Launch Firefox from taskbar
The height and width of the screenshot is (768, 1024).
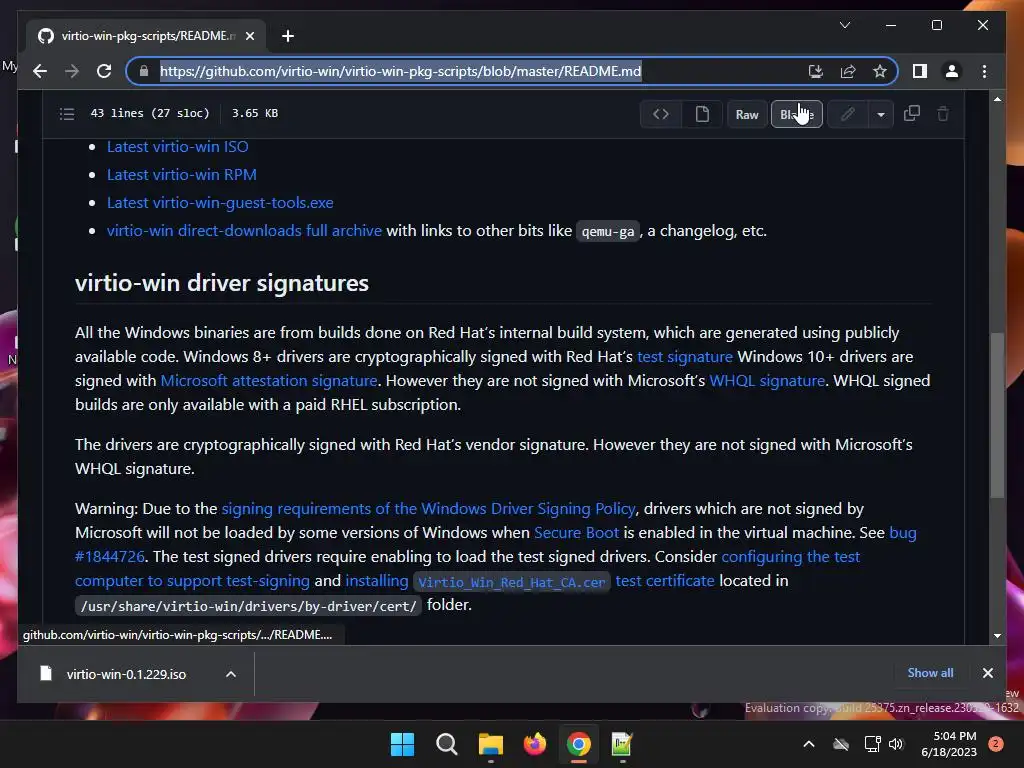tap(535, 744)
